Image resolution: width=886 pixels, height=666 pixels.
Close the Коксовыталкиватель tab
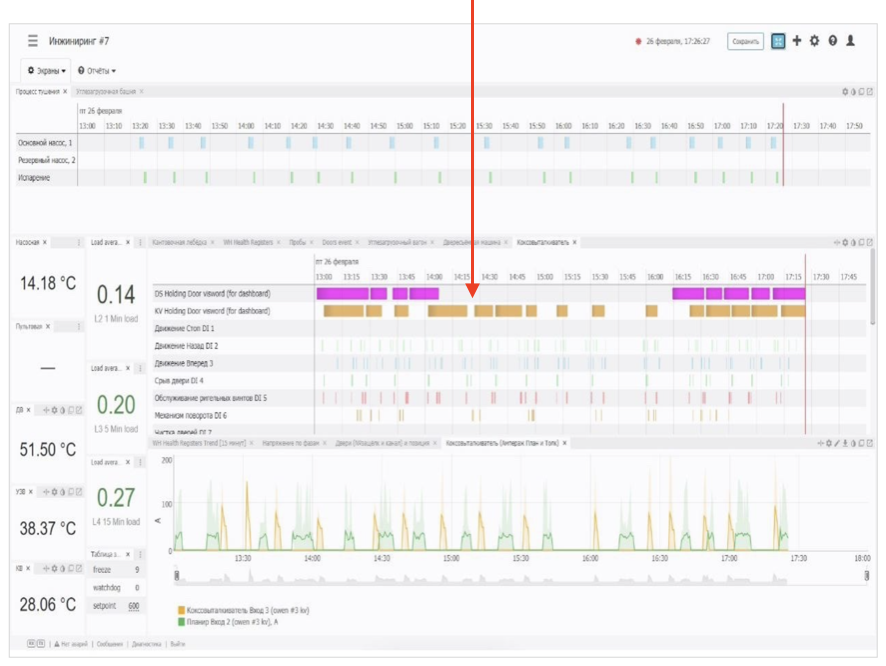(x=575, y=242)
